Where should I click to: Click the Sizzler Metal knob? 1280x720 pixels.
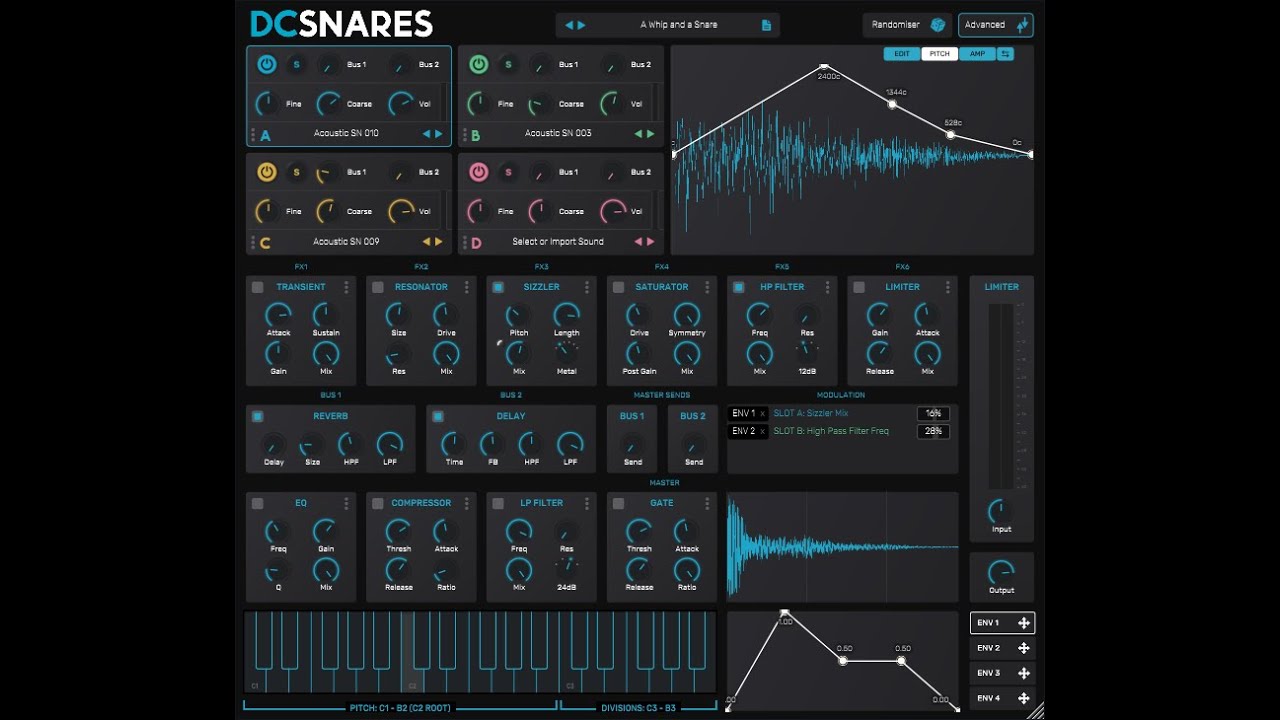[566, 353]
